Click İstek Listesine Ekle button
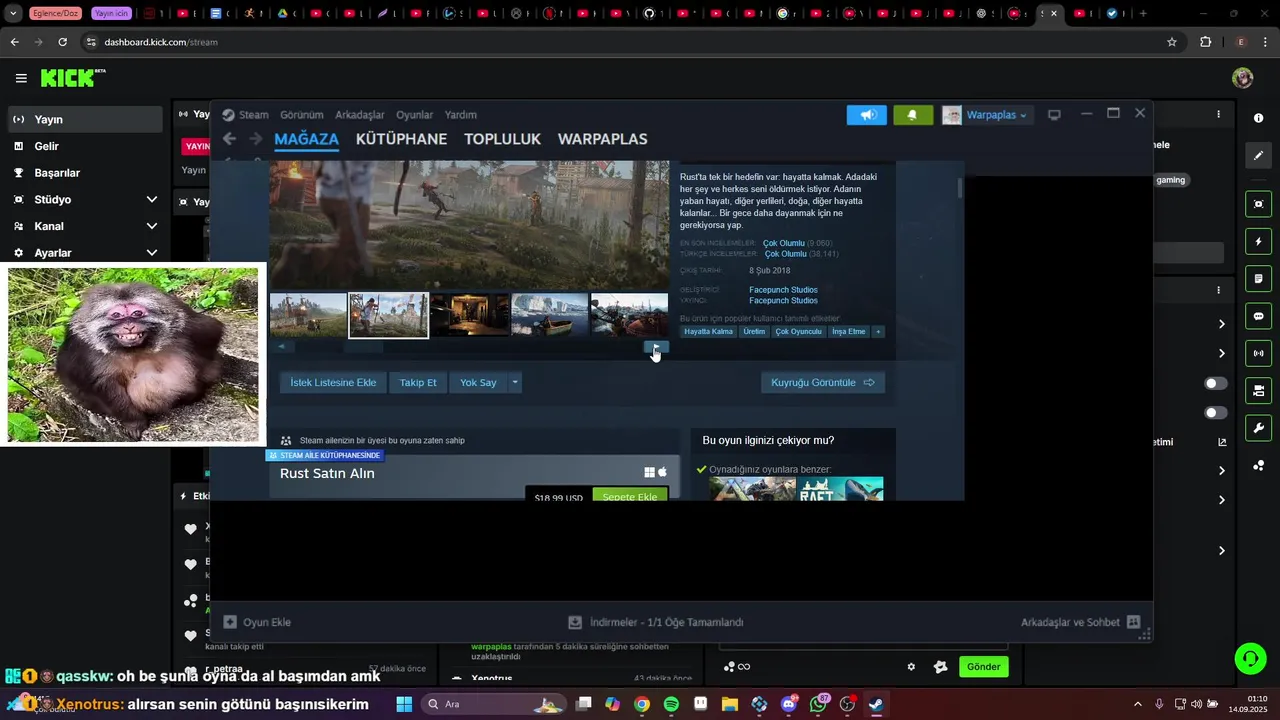This screenshot has width=1280, height=720. [x=333, y=382]
